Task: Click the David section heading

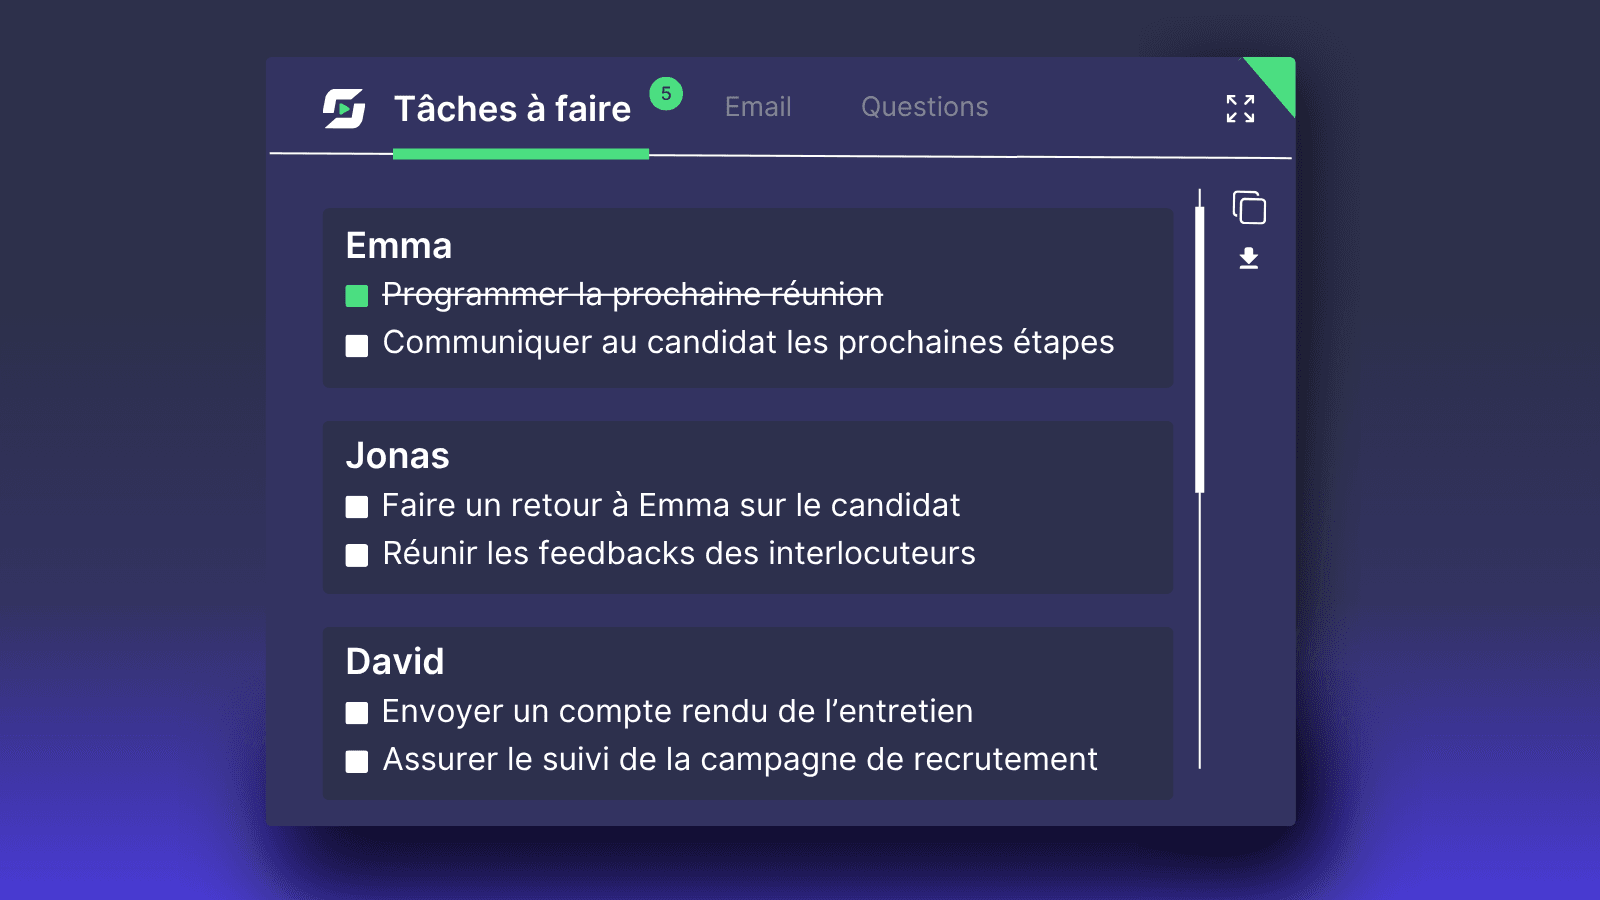Action: pyautogui.click(x=395, y=662)
